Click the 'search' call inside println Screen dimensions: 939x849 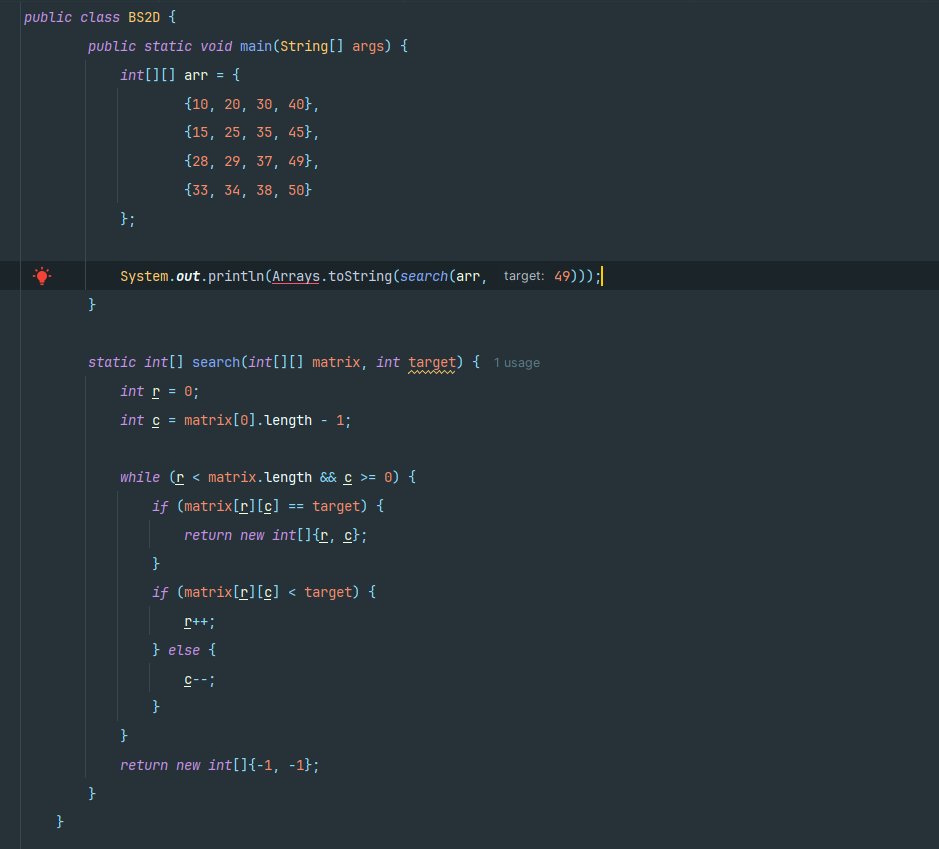[x=424, y=276]
